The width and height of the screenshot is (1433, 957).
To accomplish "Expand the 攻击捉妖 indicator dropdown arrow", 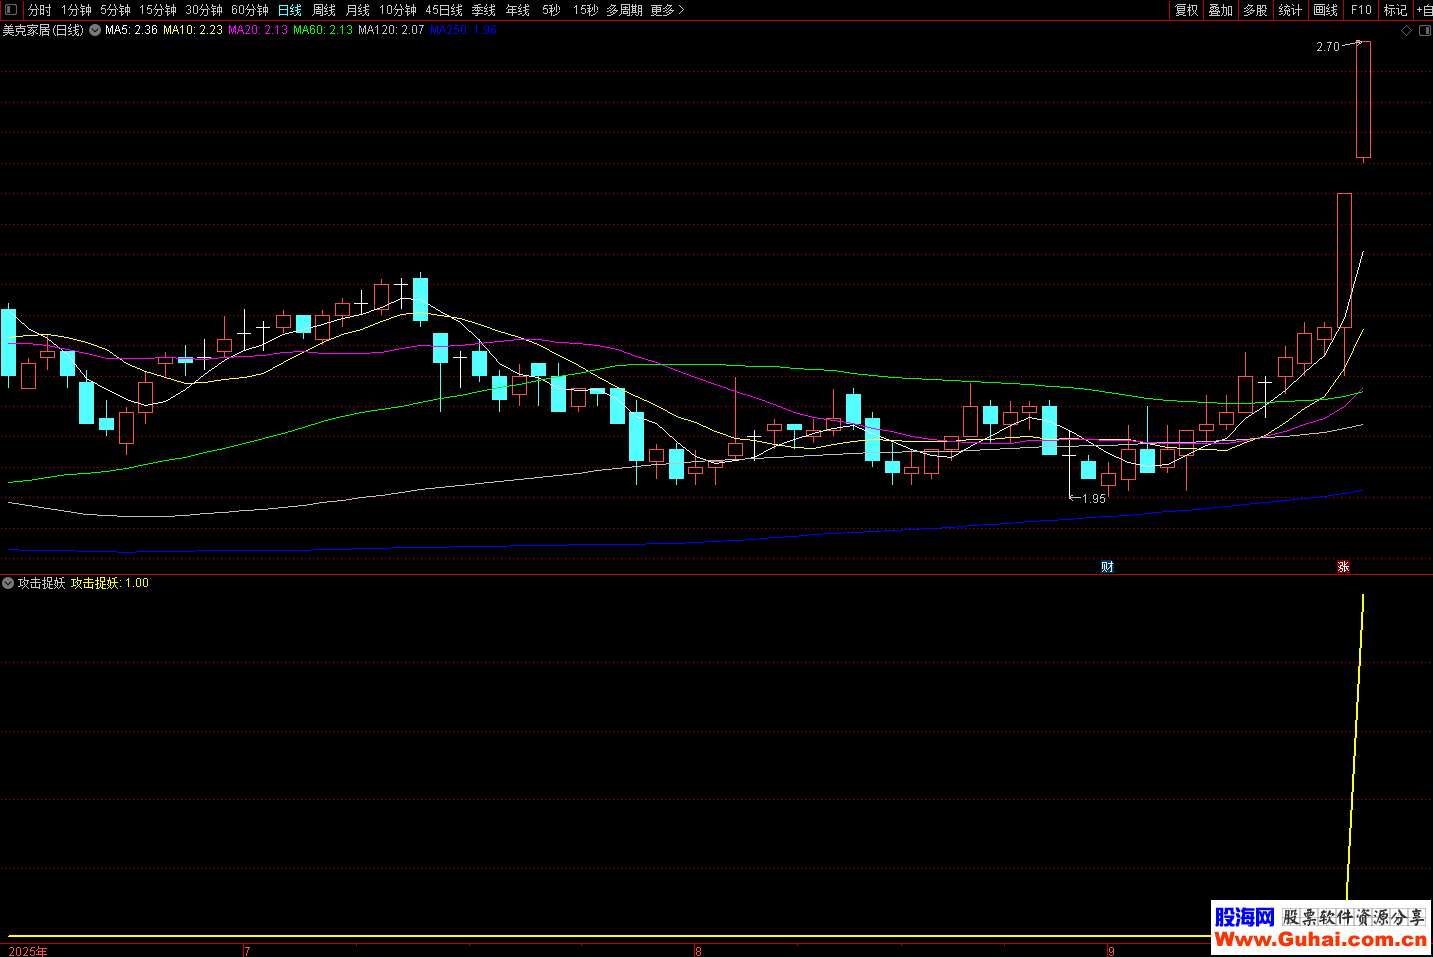I will (8, 583).
